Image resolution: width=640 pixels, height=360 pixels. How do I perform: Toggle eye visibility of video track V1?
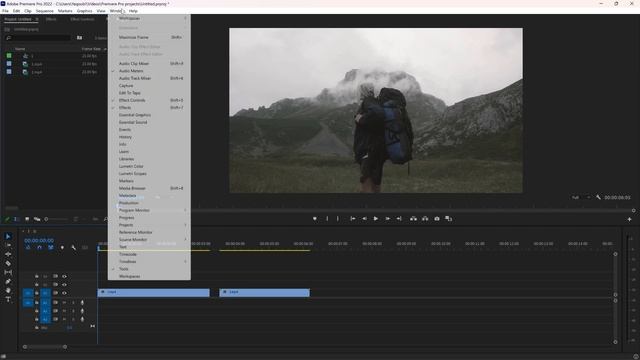(x=64, y=293)
